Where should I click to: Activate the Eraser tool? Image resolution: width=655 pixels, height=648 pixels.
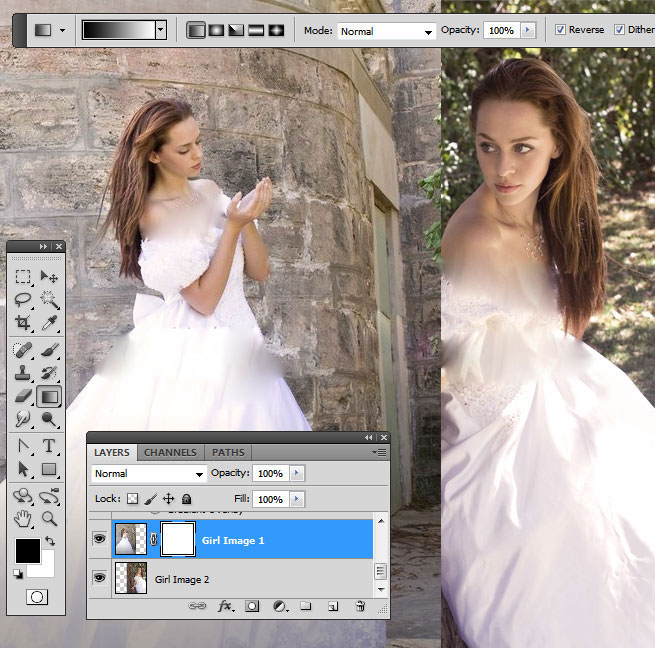[23, 397]
